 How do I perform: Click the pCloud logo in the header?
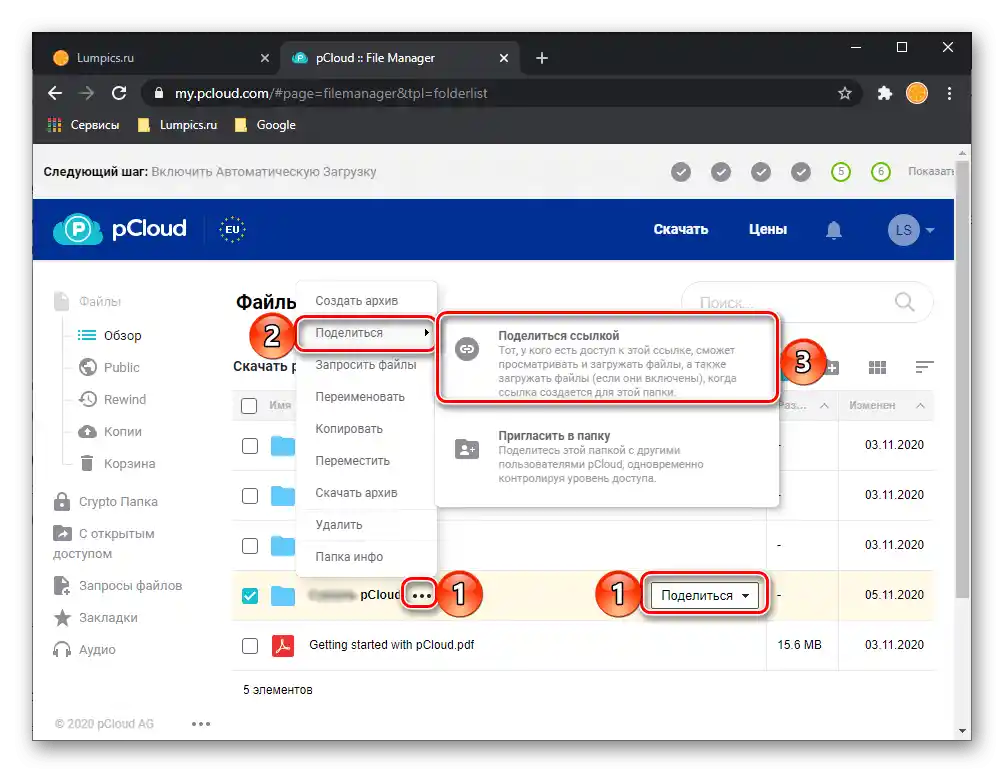tap(120, 229)
